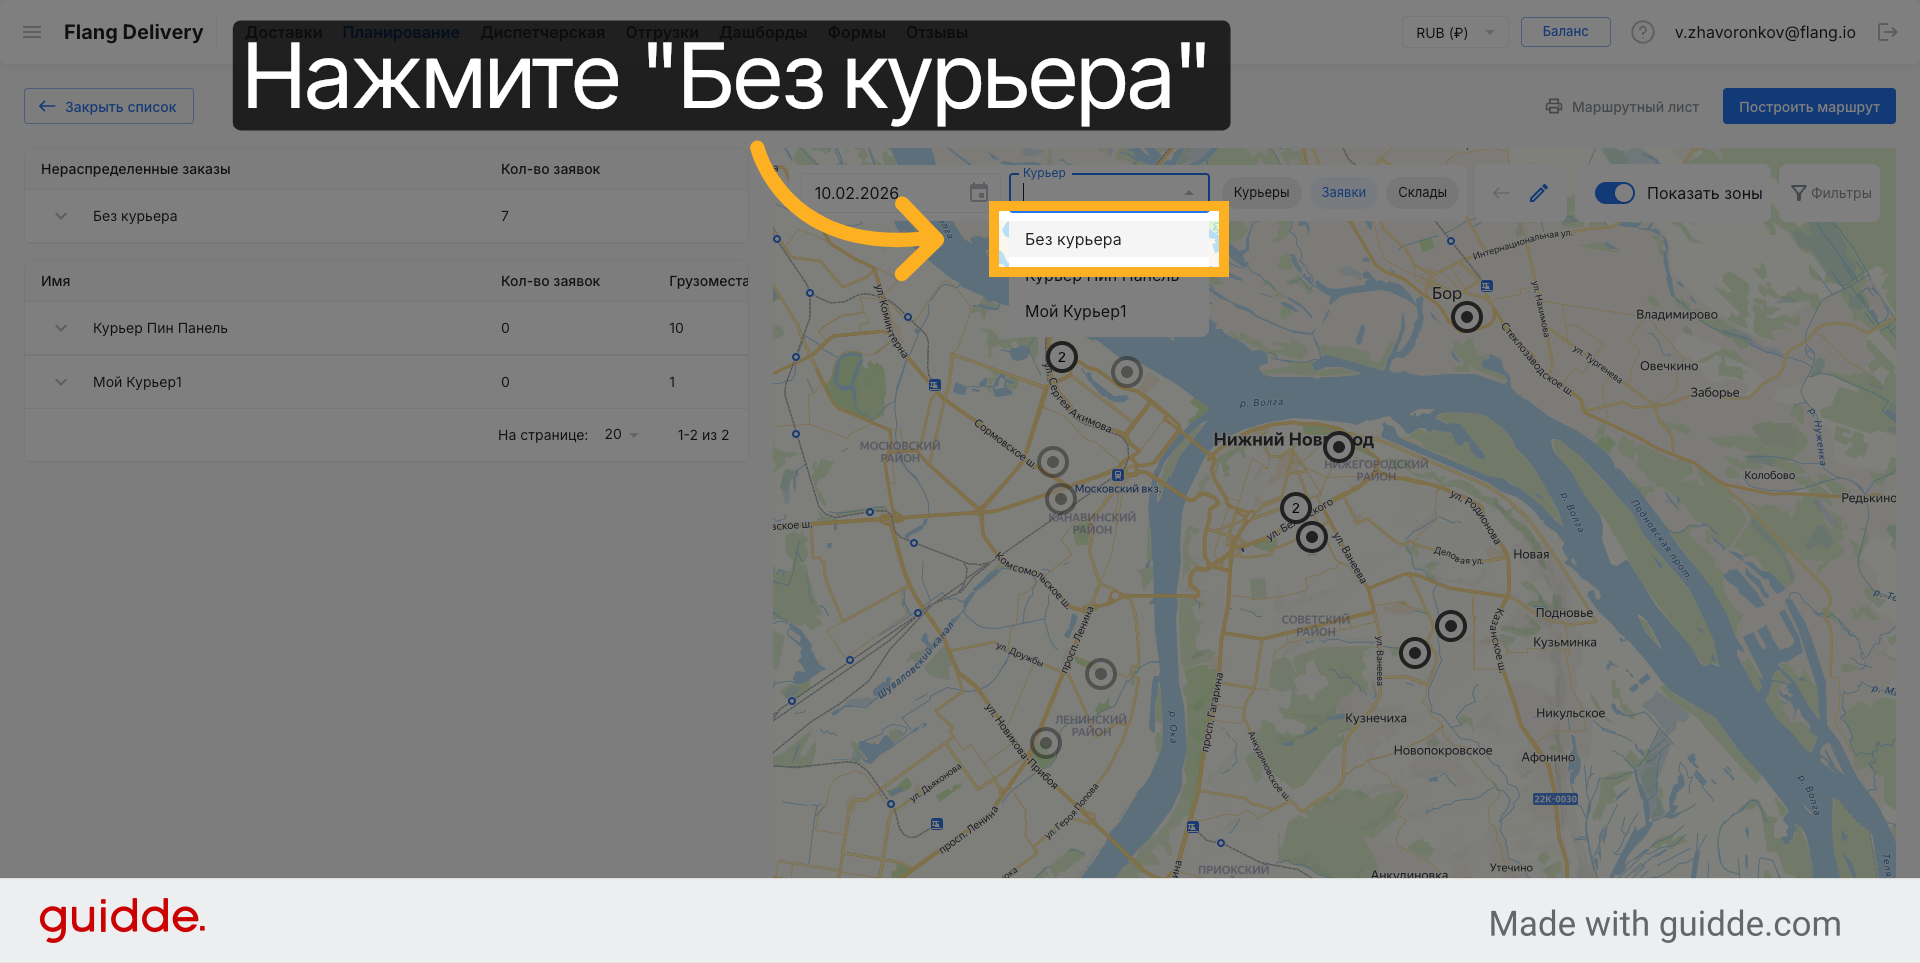Open the На странице page-size dropdown
1920x963 pixels.
620,435
